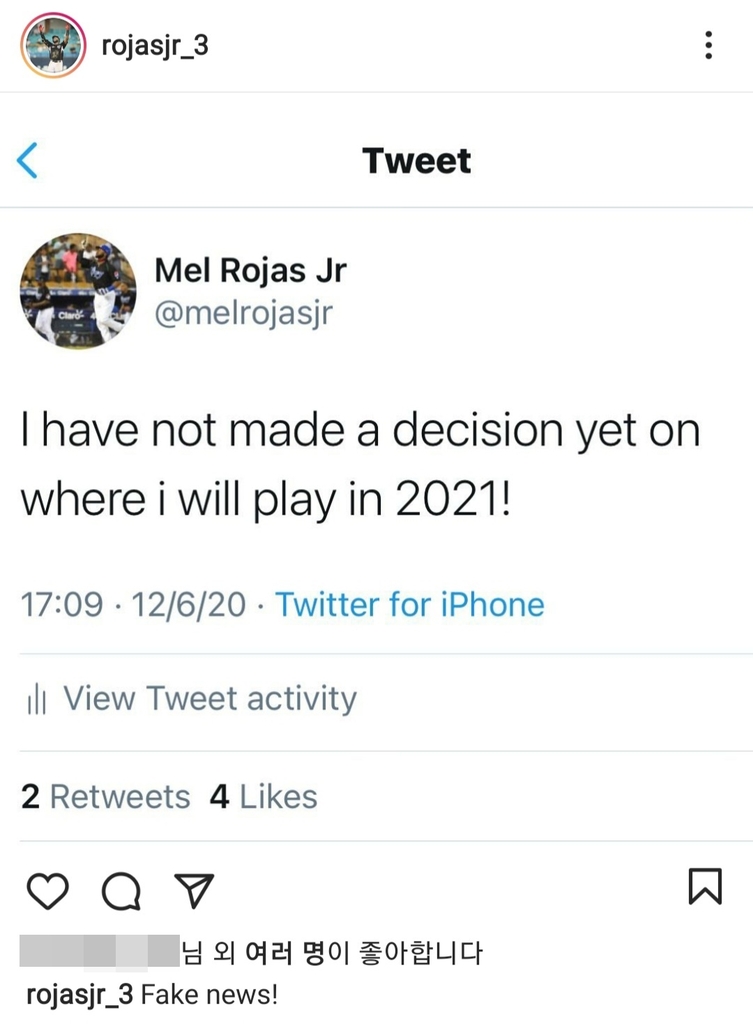Open the rojasjr_3 profile picture
Viewport: 753px width, 1024px height.
click(54, 45)
